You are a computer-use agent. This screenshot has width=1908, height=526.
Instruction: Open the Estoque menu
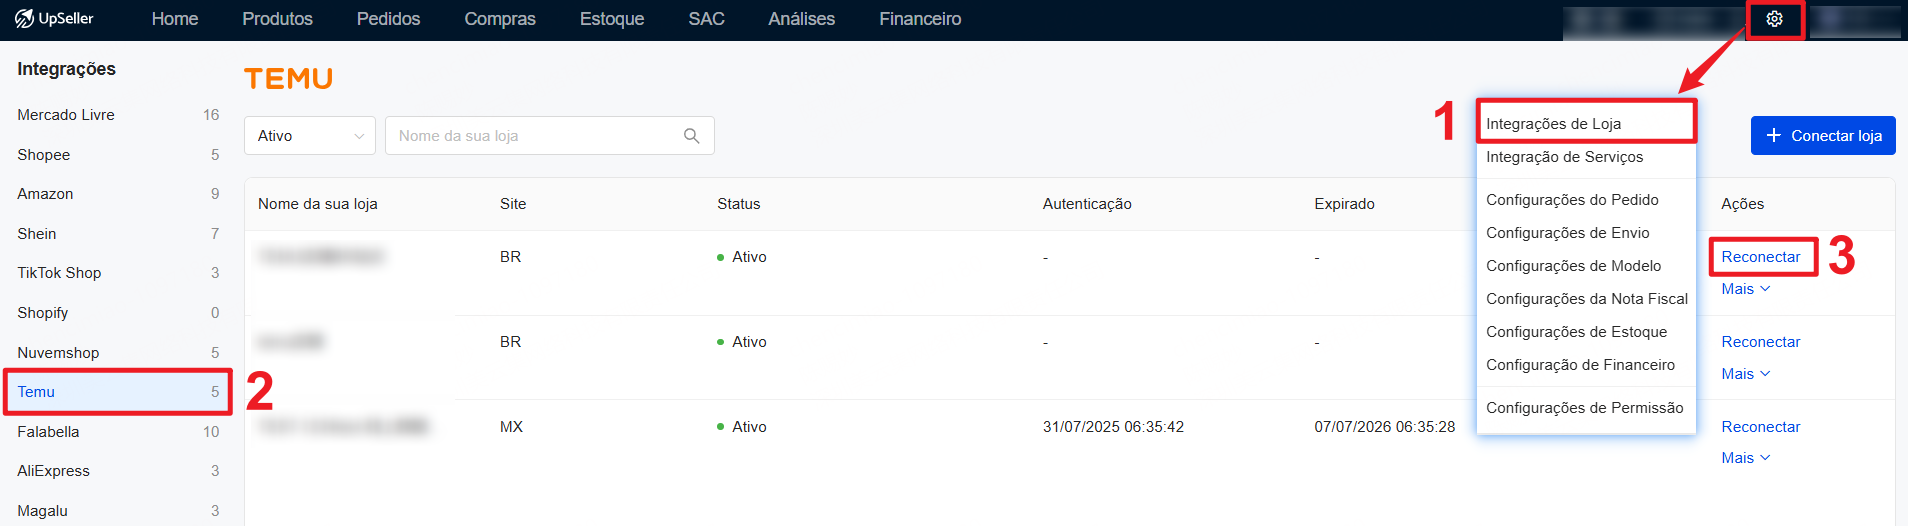(611, 19)
